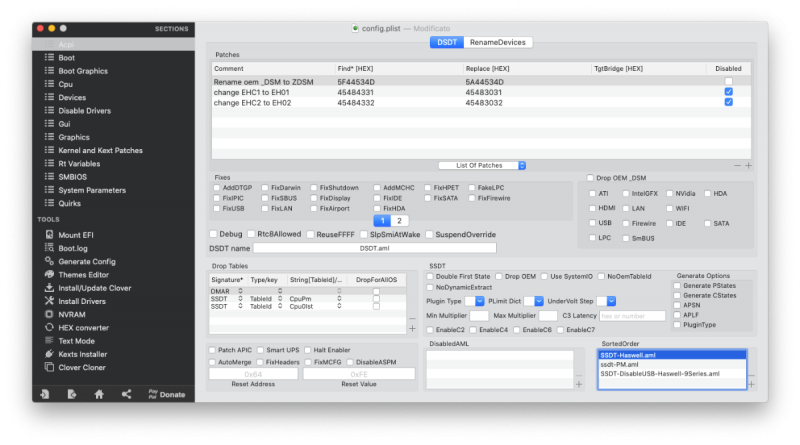Click the home icon in bottom toolbar
Viewport: 800px width, 445px height.
tap(99, 394)
